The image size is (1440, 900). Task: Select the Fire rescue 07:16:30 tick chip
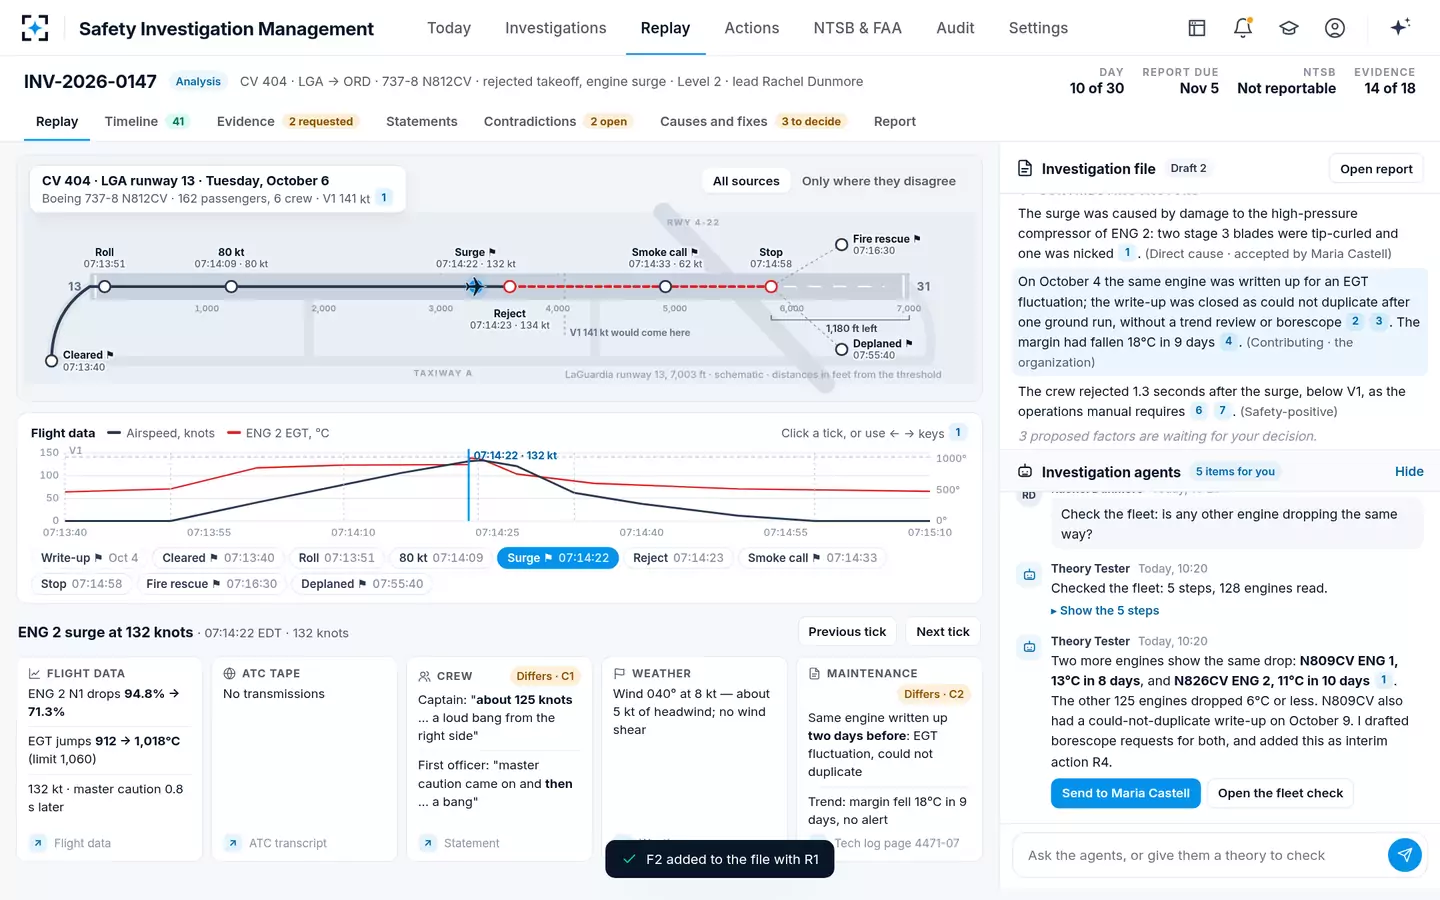[x=211, y=584]
